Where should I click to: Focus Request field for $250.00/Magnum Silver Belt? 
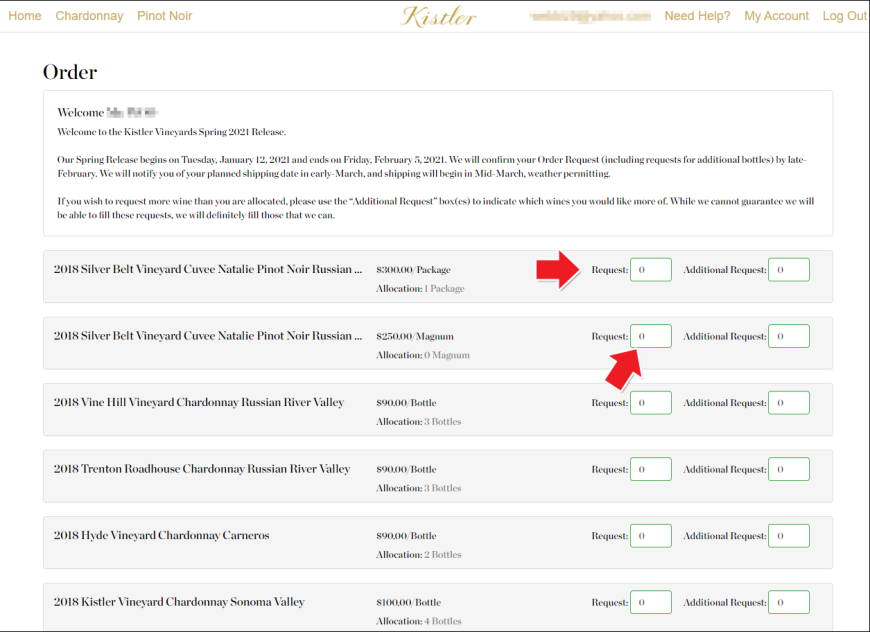pyautogui.click(x=651, y=336)
